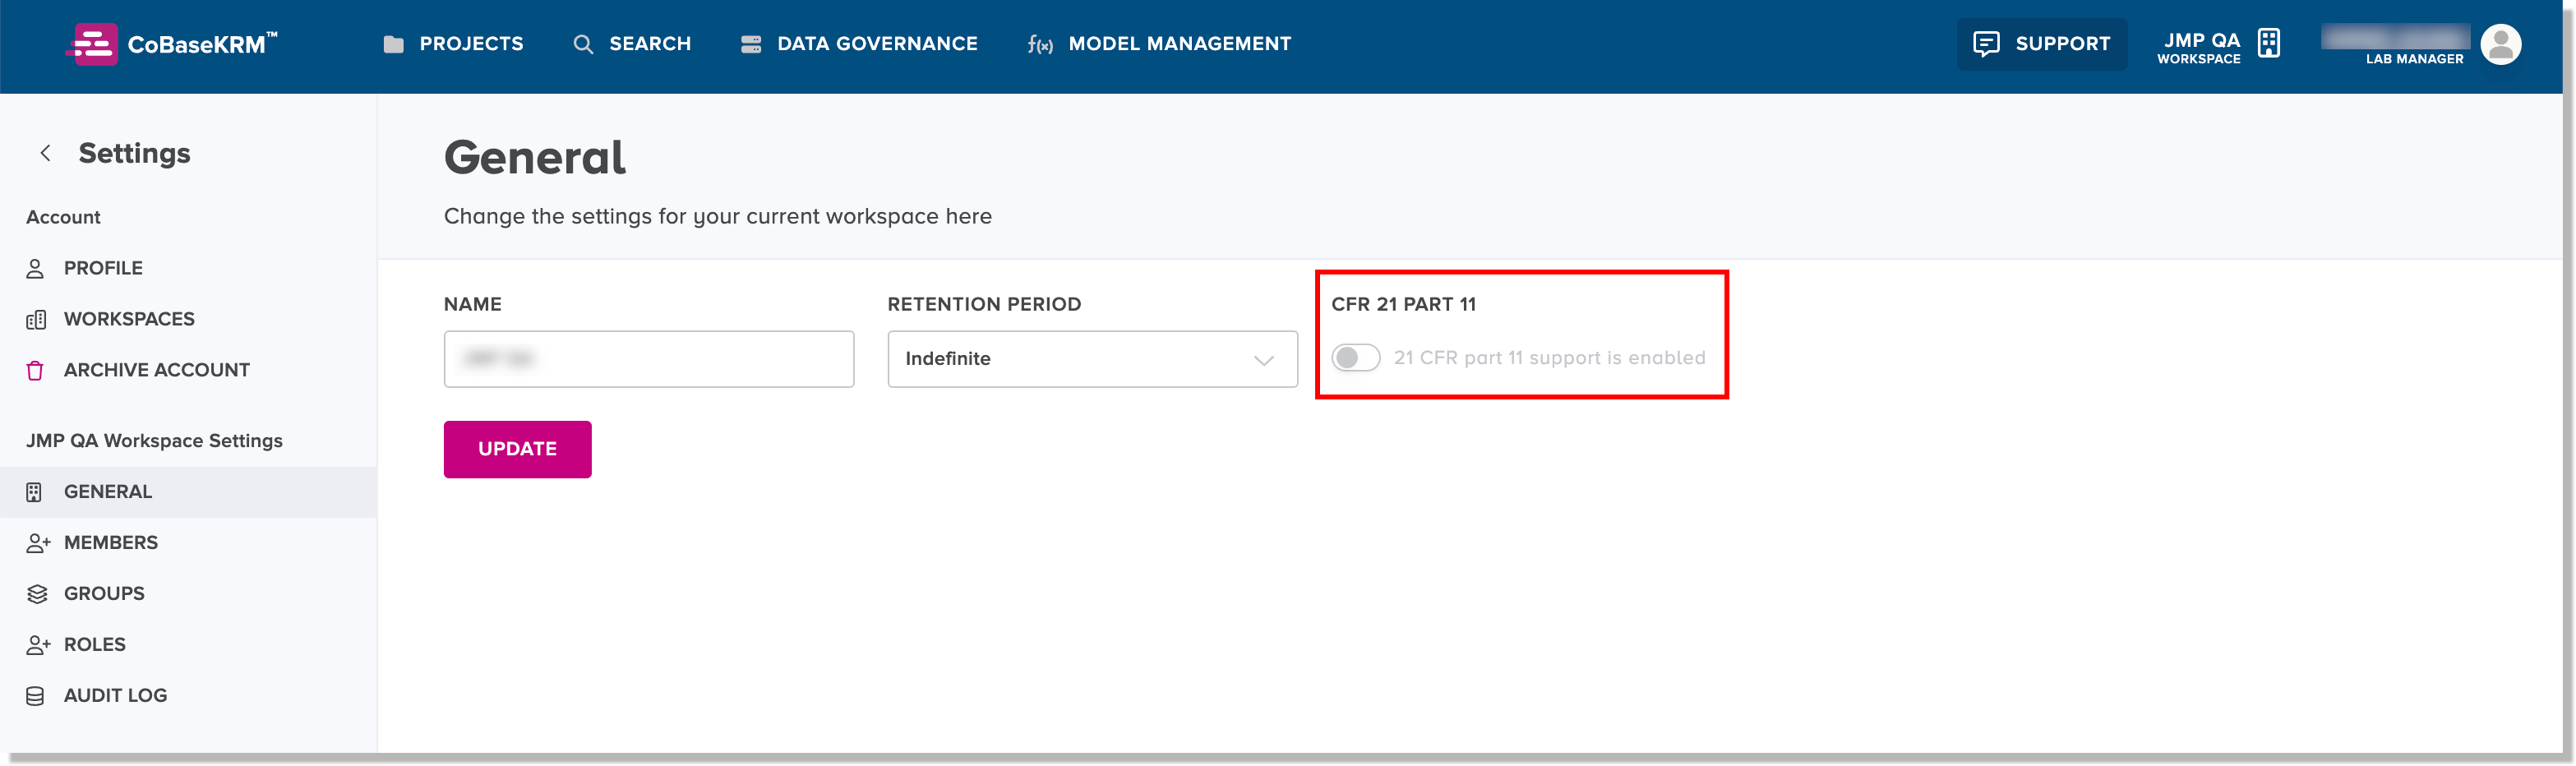Click the CoBaseKRM logo icon
This screenshot has height=766, width=2576.
coord(93,44)
